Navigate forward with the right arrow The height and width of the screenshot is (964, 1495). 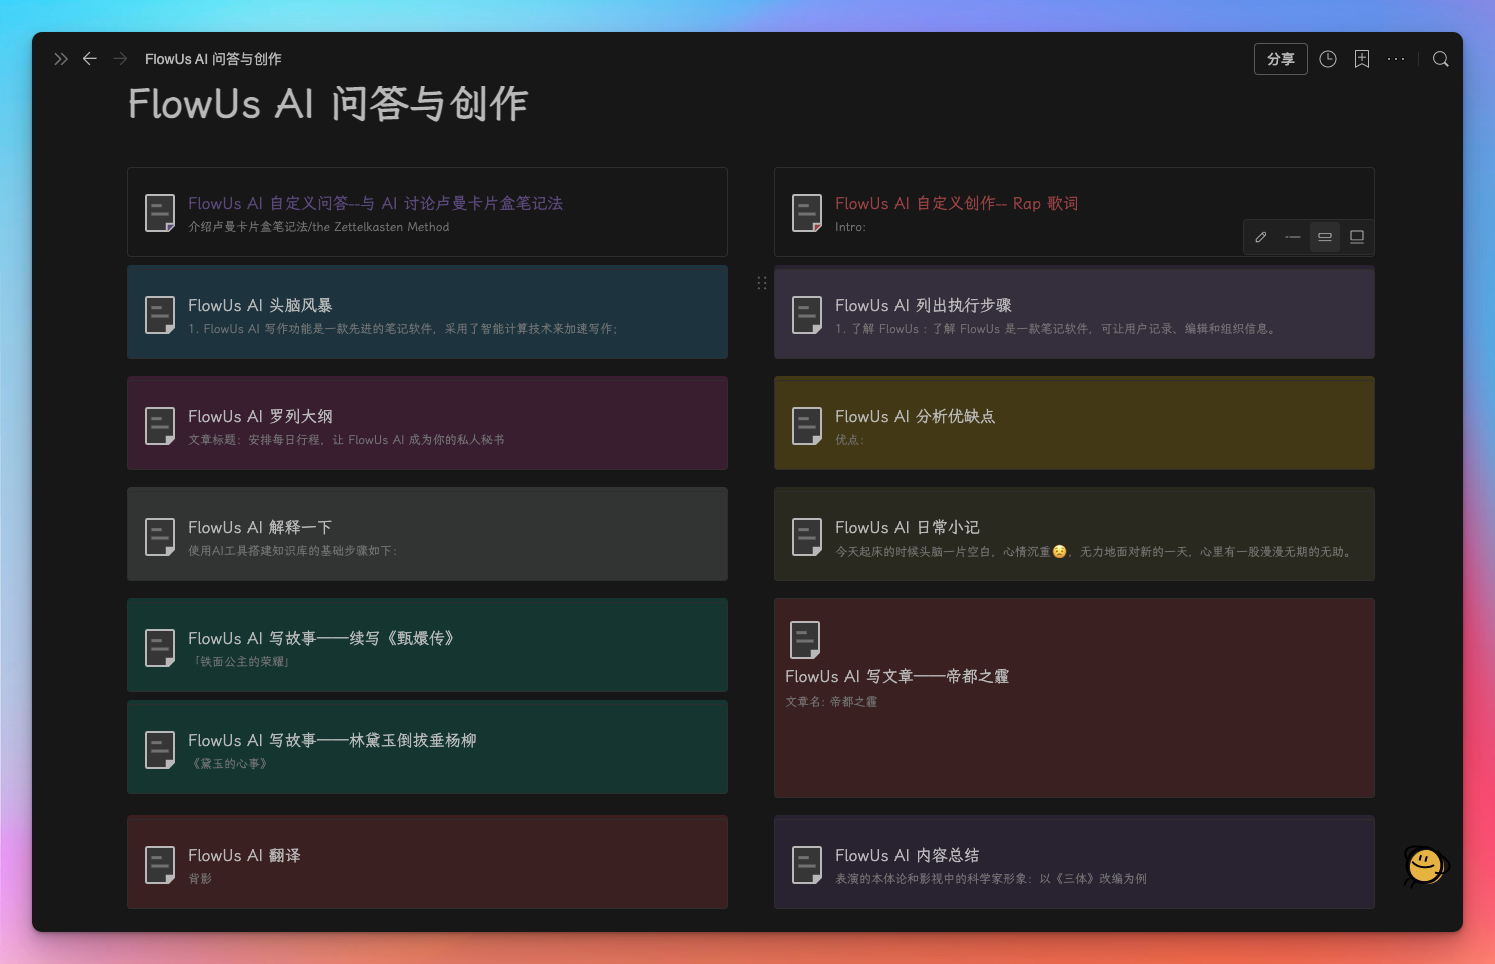(x=120, y=59)
